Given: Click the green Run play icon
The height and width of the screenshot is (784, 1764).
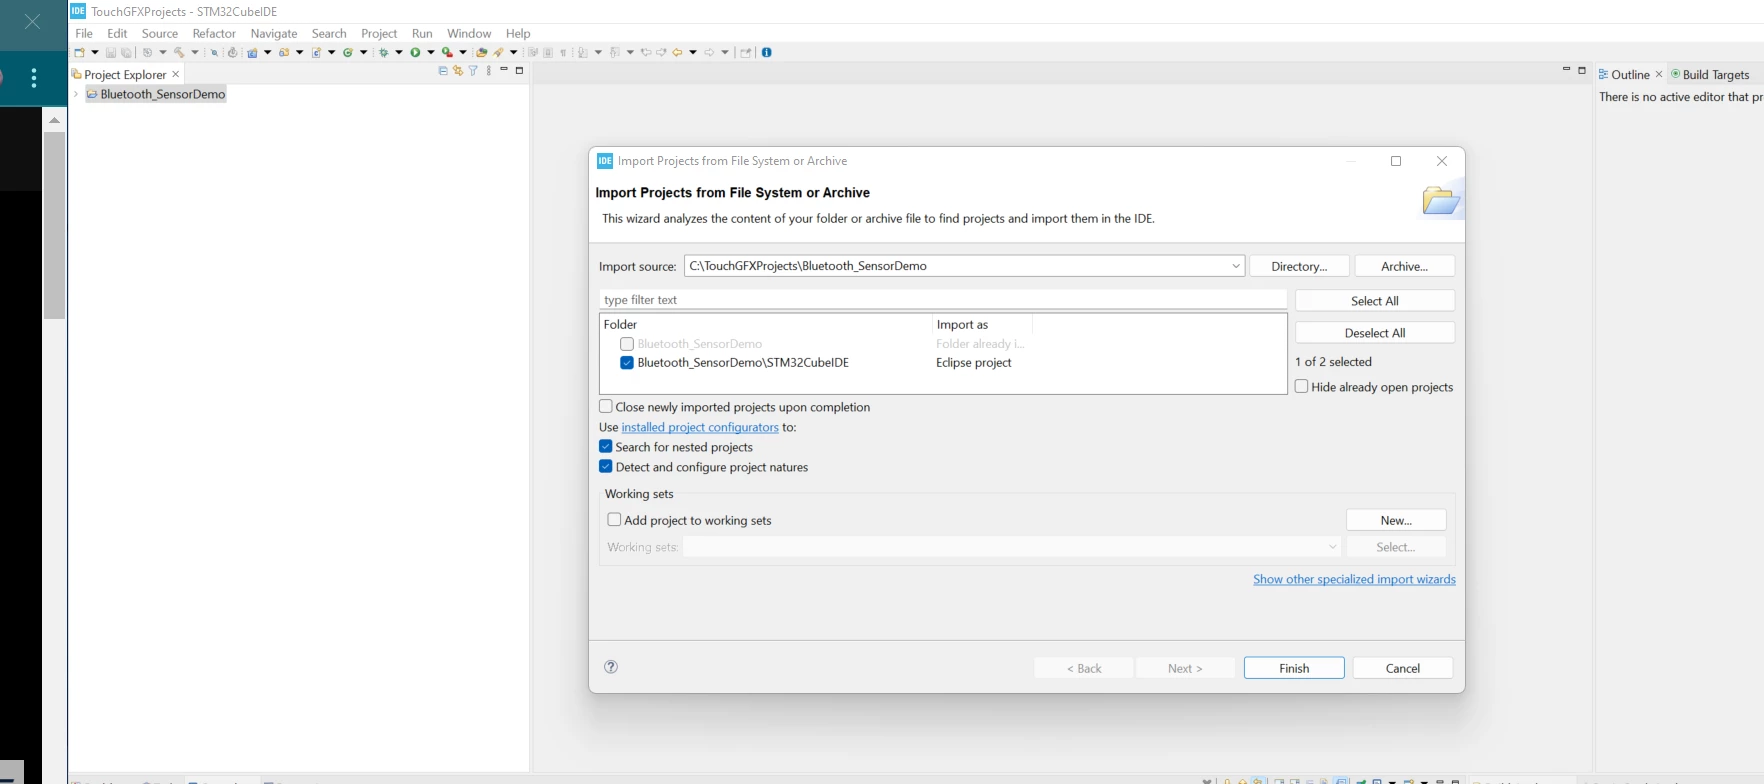Looking at the screenshot, I should pos(415,52).
